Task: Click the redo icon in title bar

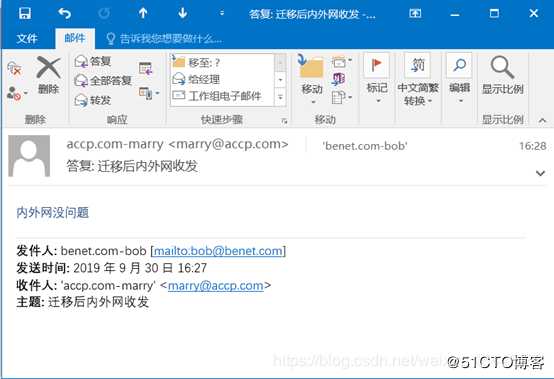Action: pos(104,13)
